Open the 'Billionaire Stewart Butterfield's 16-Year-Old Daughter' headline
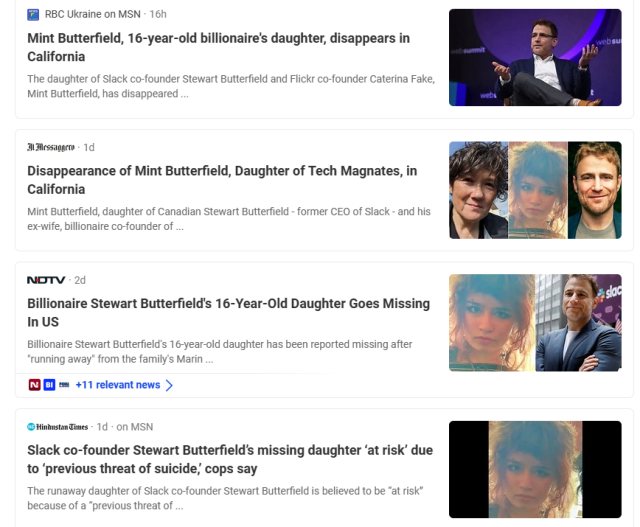This screenshot has height=527, width=640. (229, 313)
